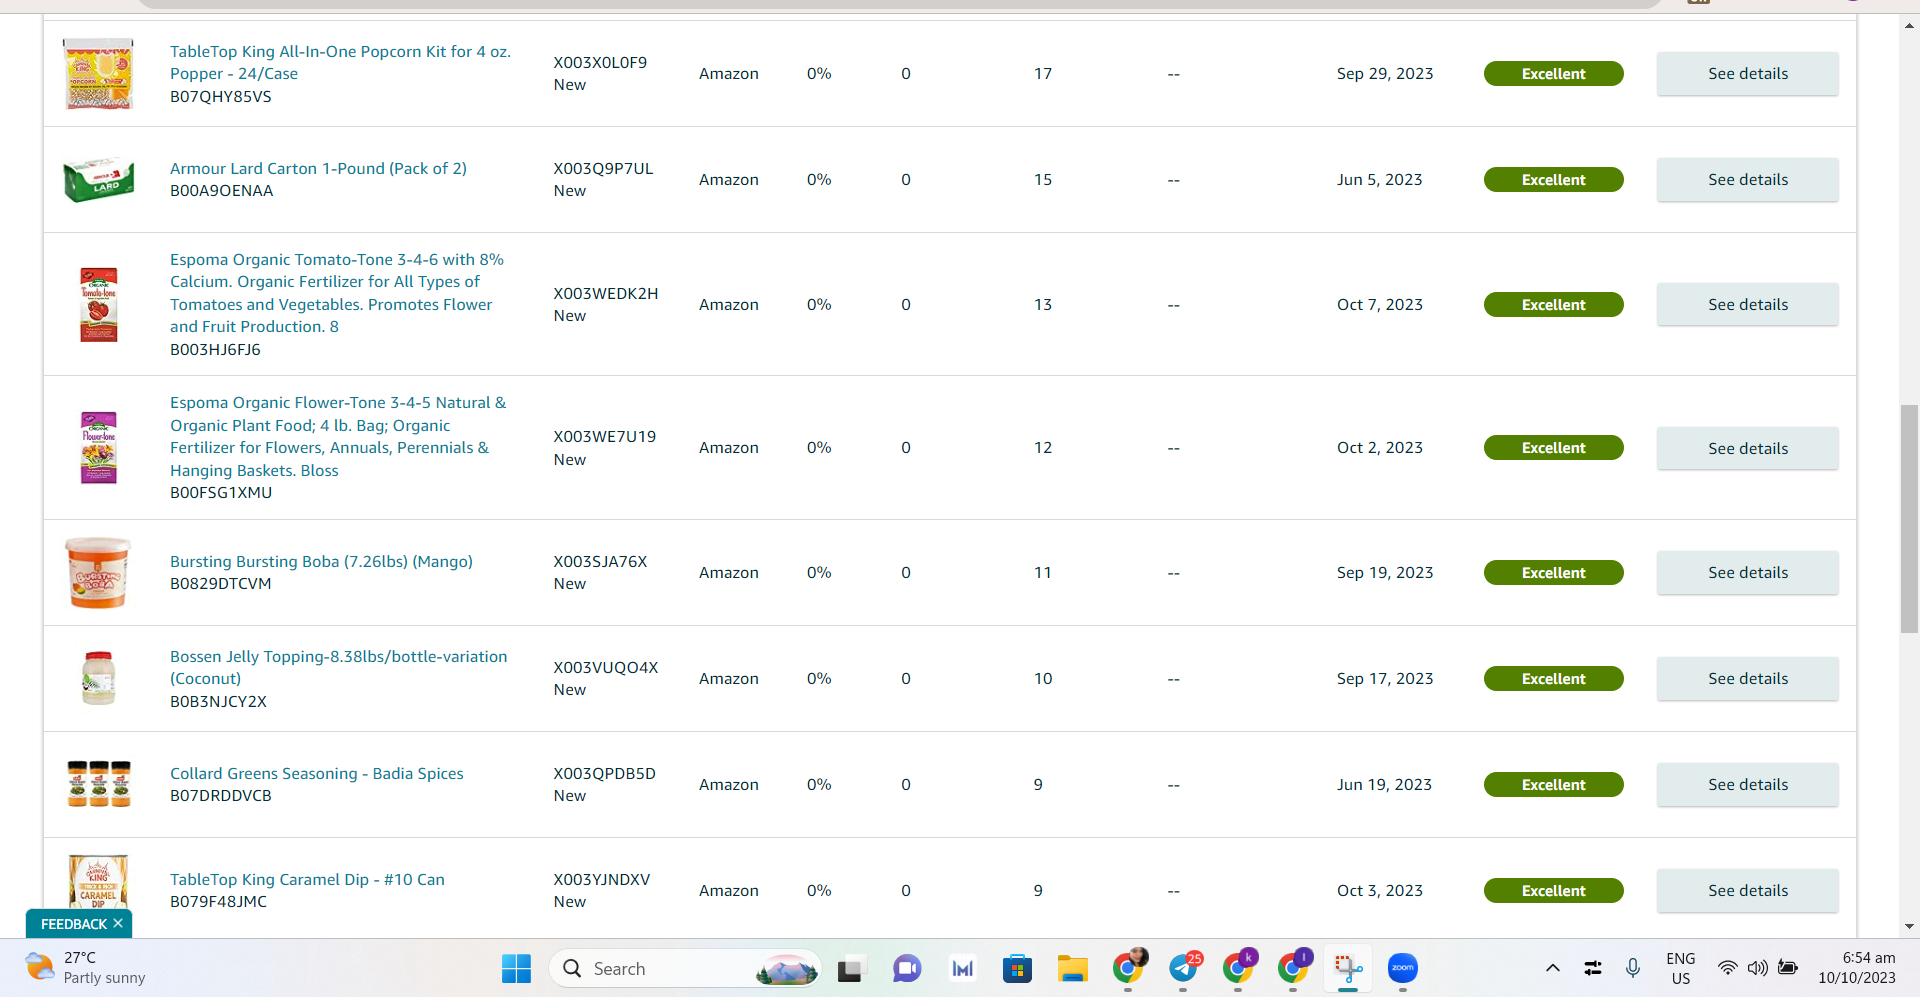The height and width of the screenshot is (997, 1920).
Task: See details for Bossen Jelly Topping
Action: (x=1747, y=679)
